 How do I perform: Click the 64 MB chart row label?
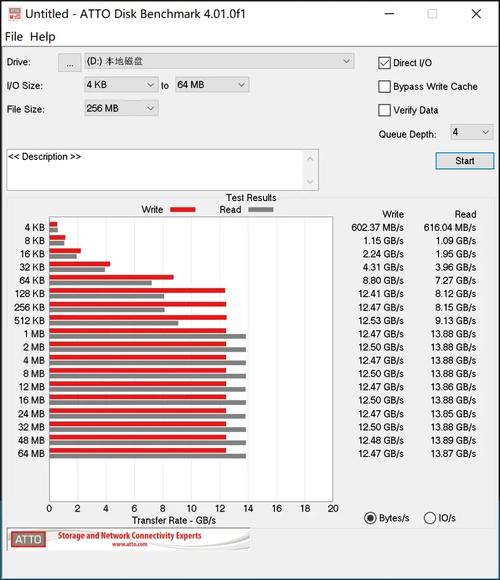click(31, 453)
